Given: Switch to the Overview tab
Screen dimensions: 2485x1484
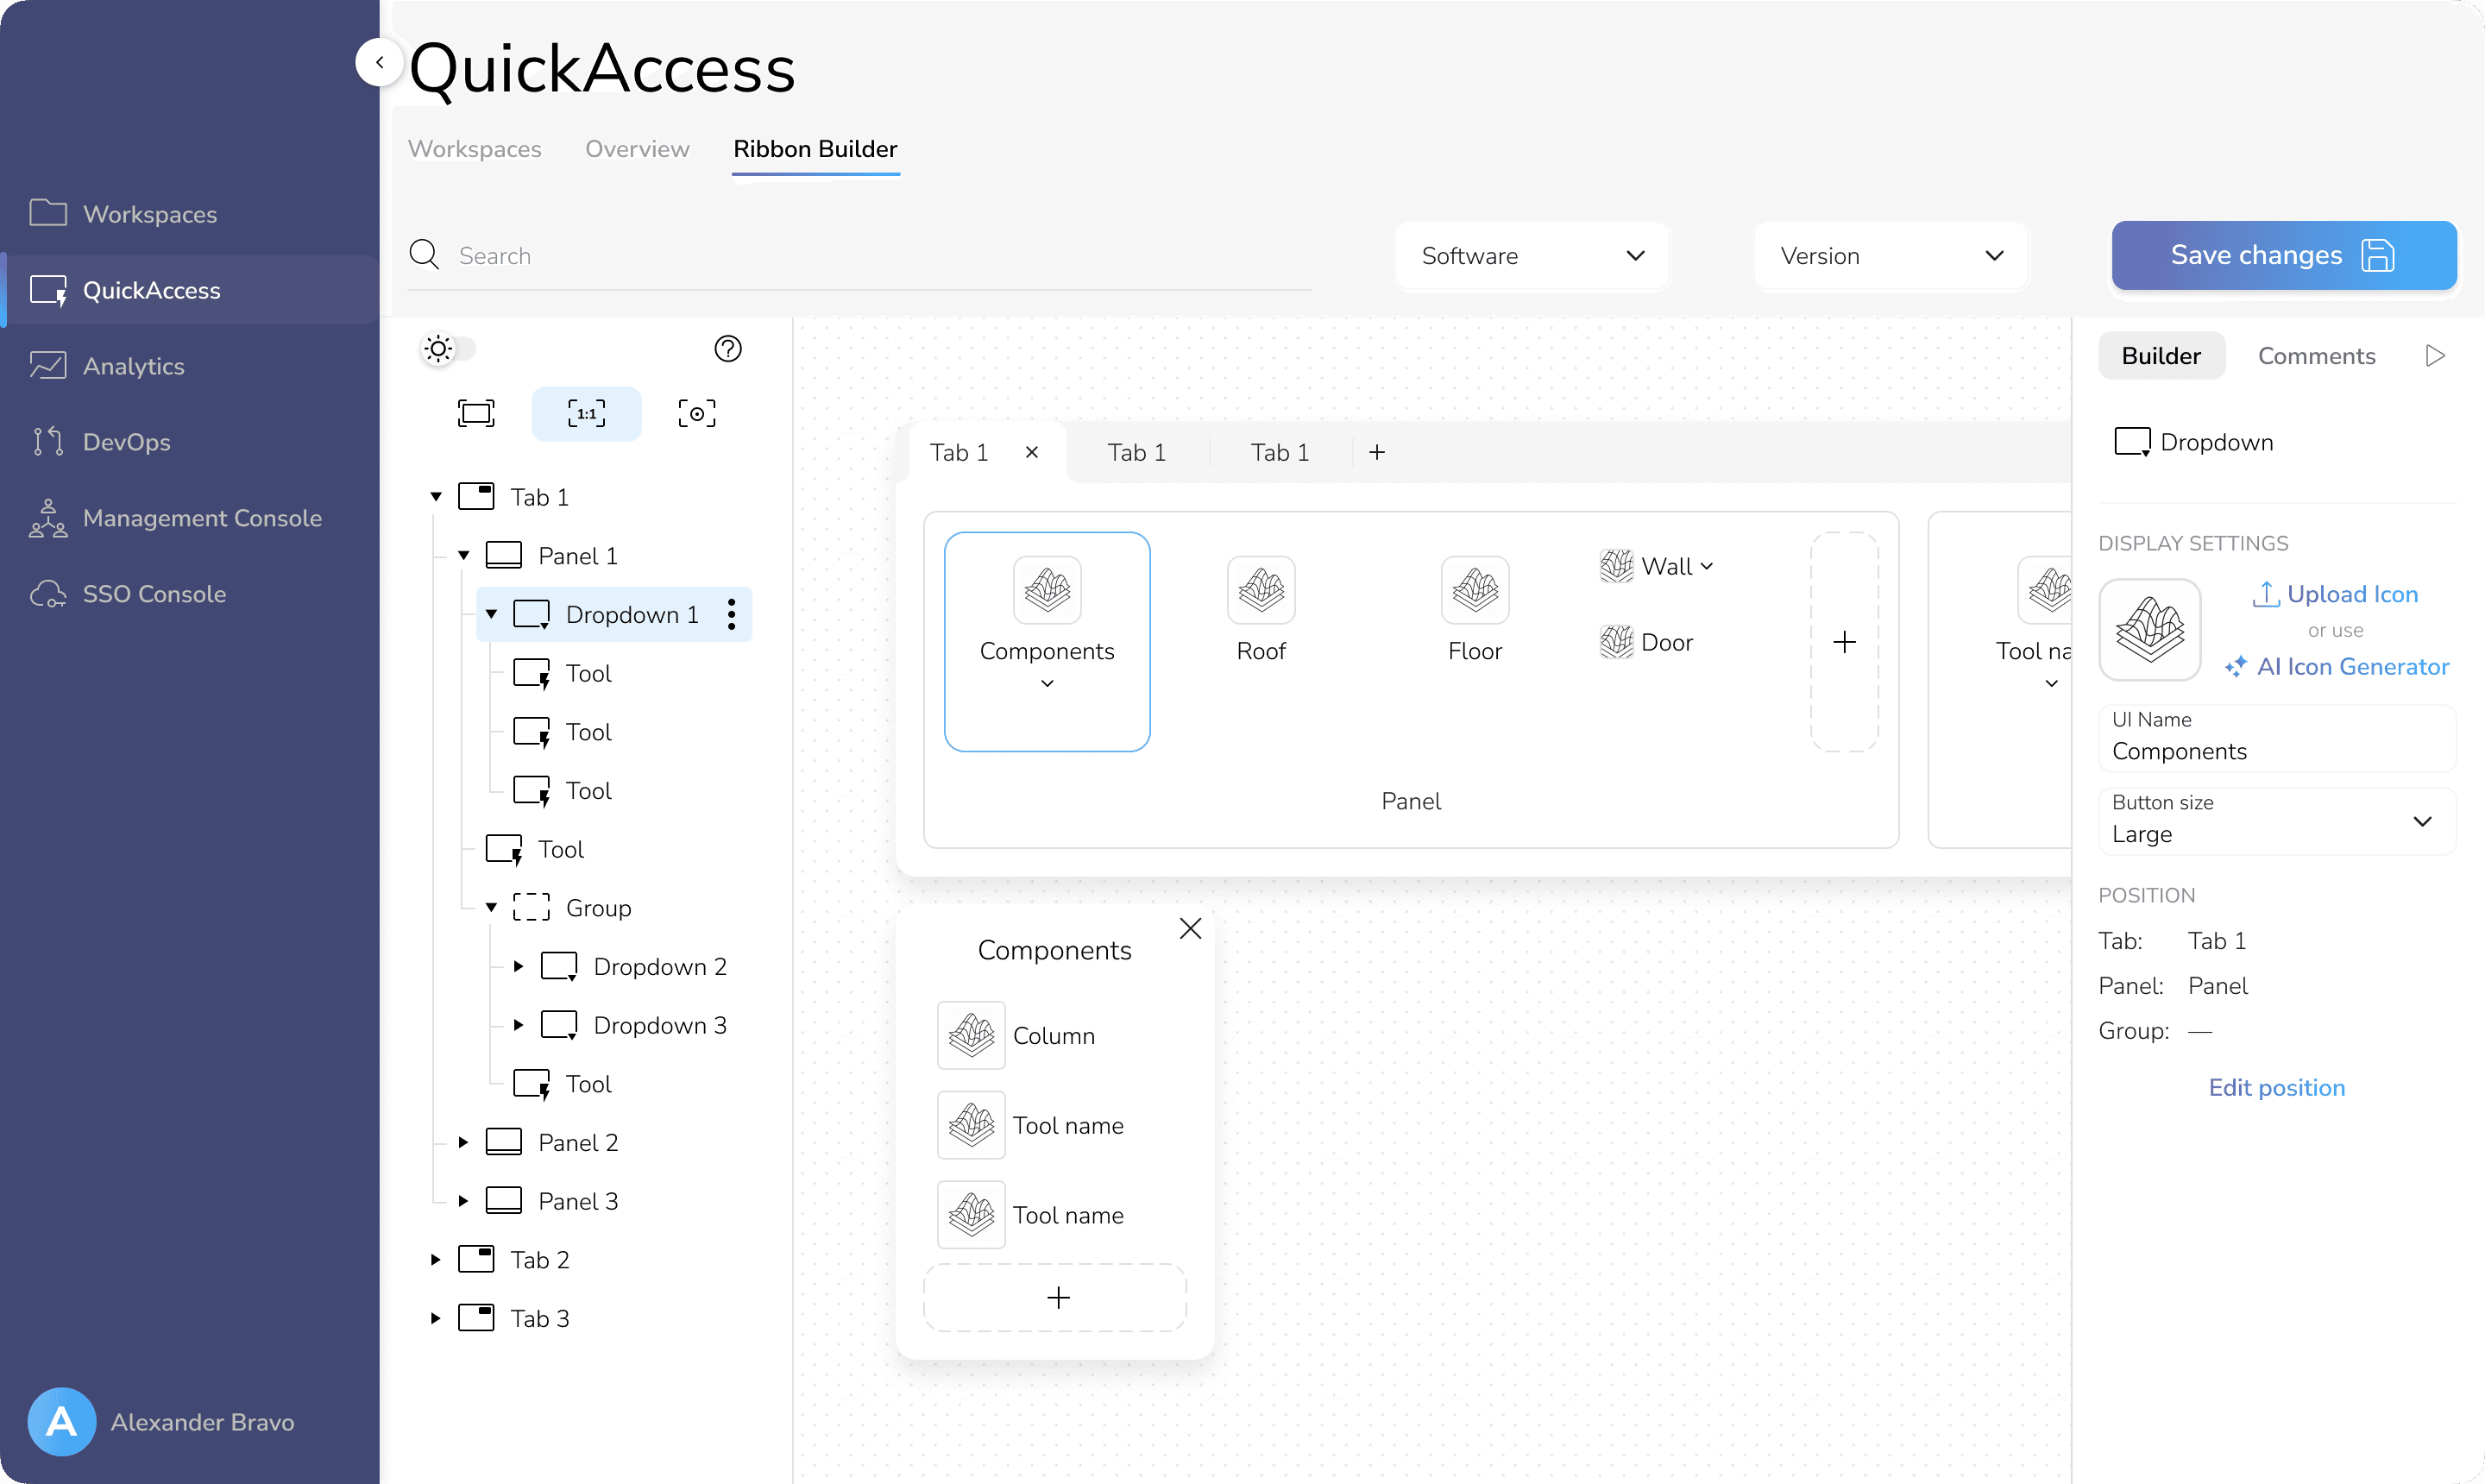Looking at the screenshot, I should tap(637, 149).
